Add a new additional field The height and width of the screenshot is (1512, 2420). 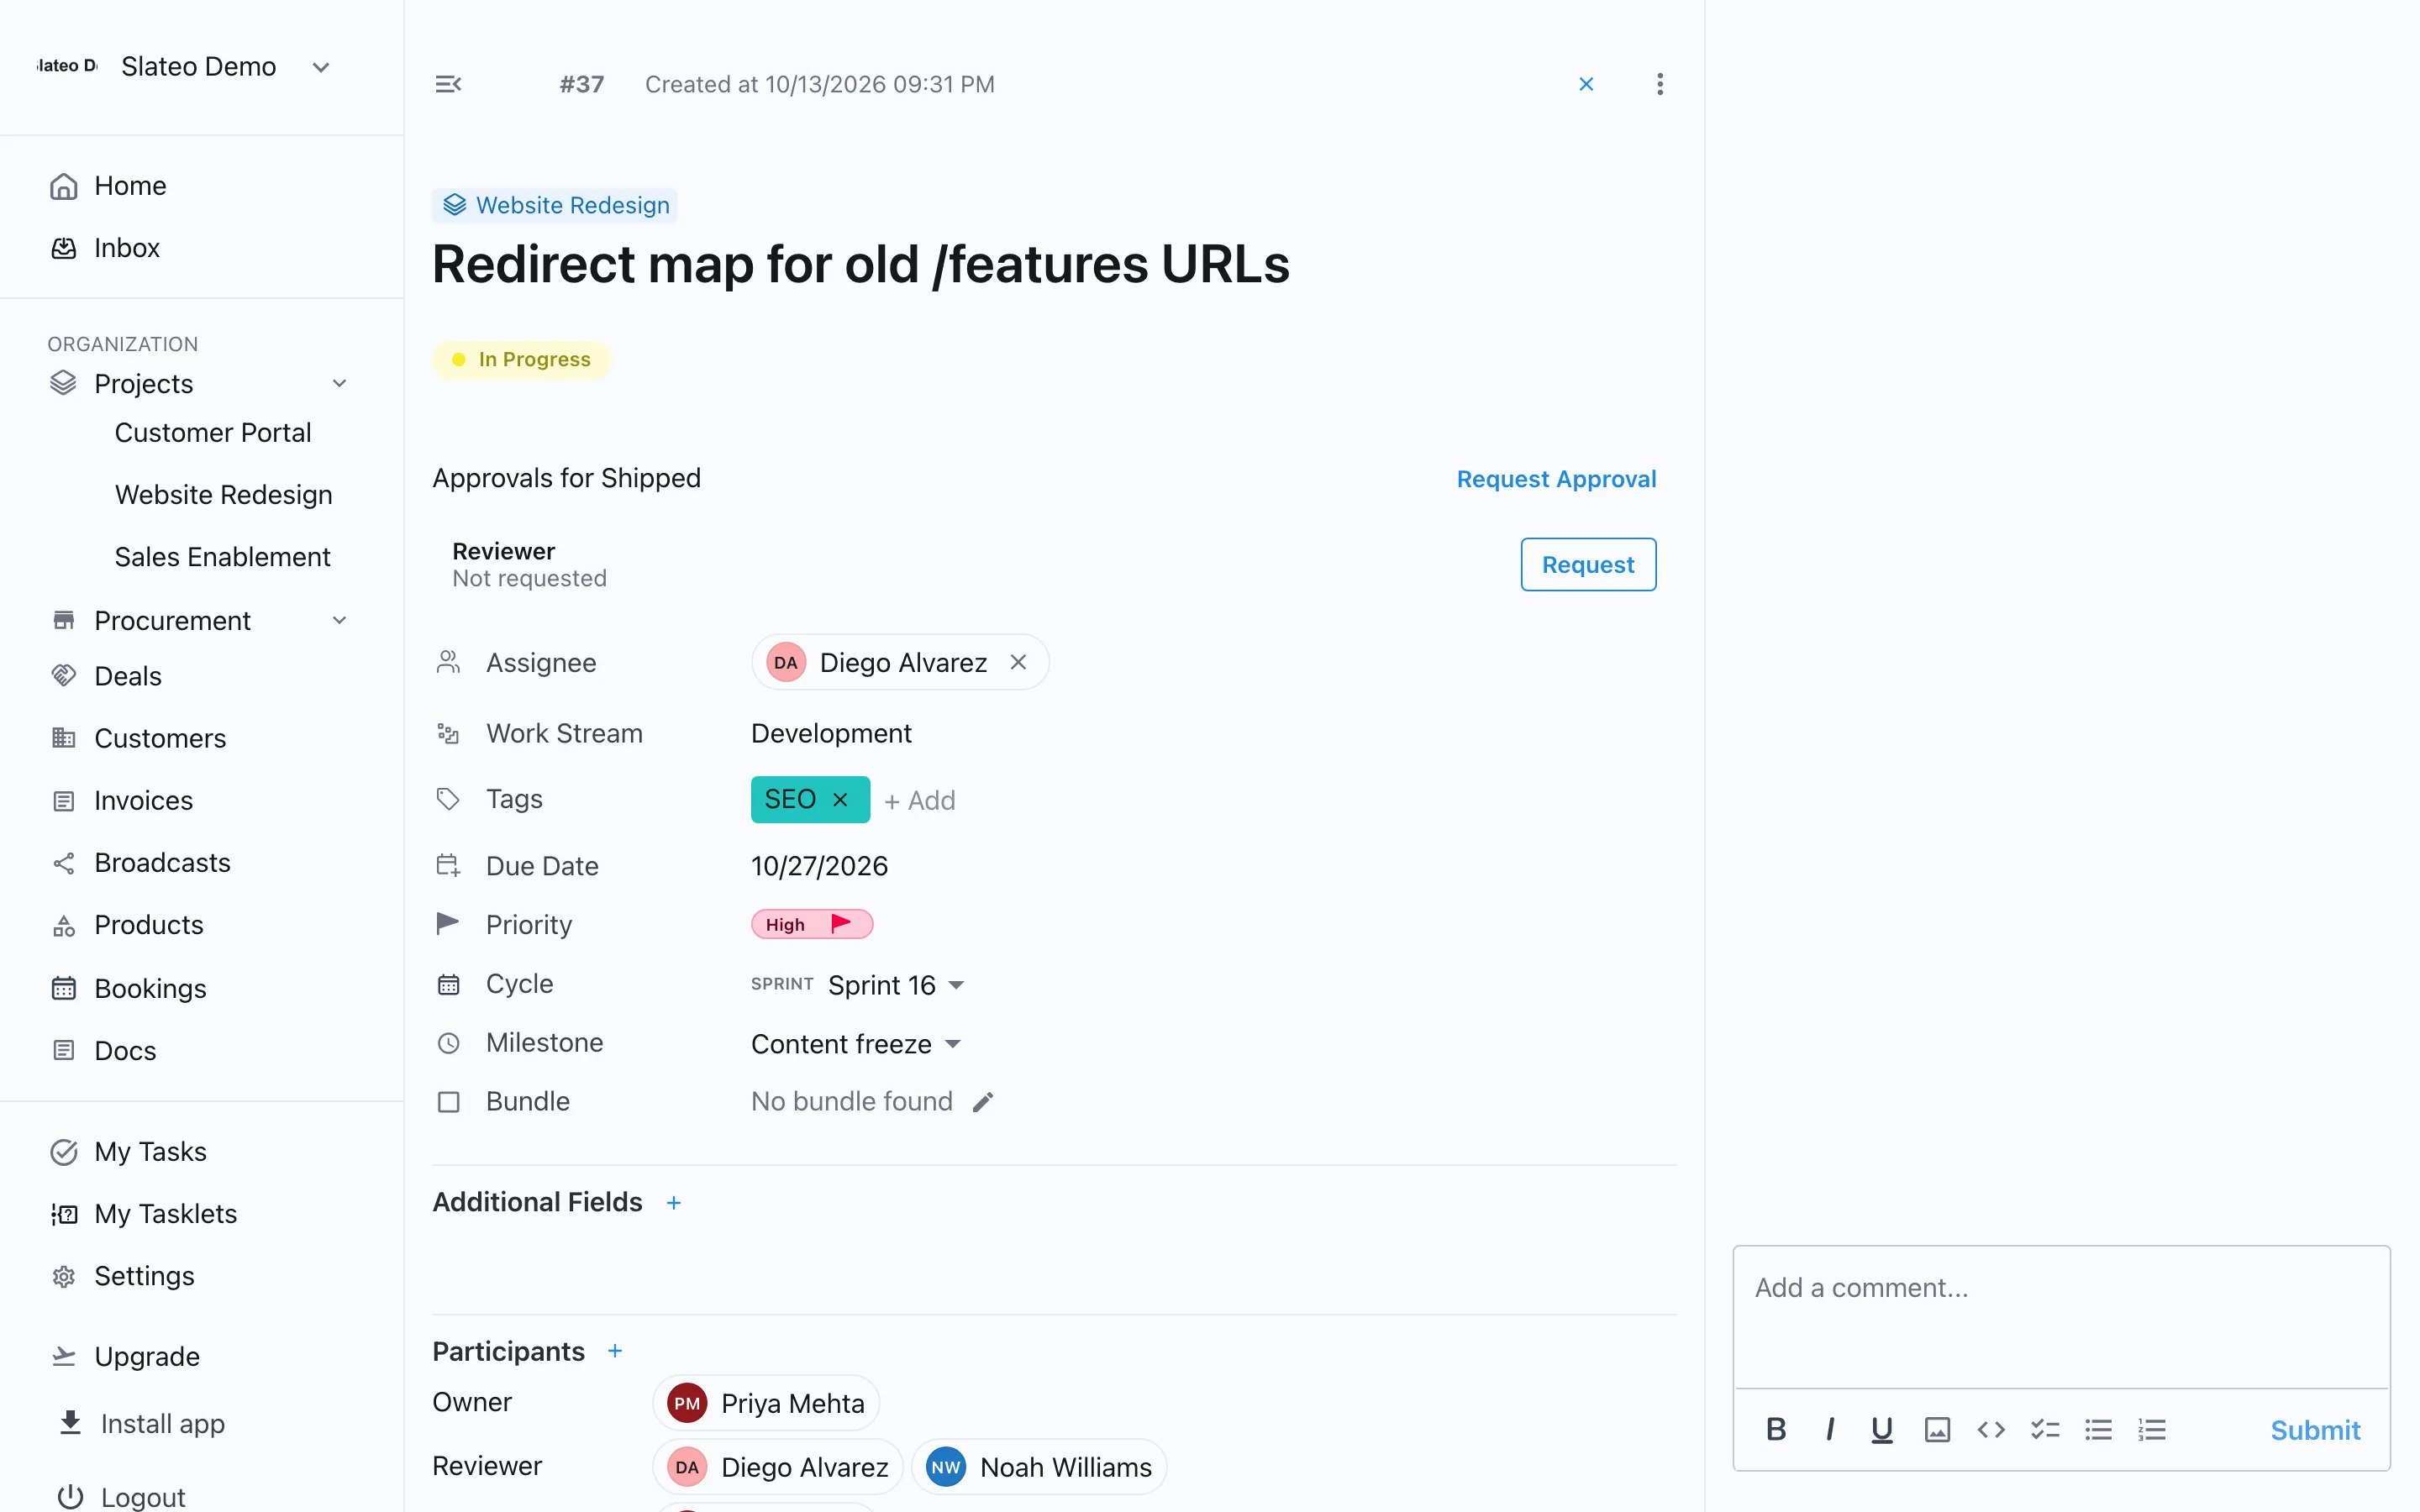click(x=674, y=1202)
